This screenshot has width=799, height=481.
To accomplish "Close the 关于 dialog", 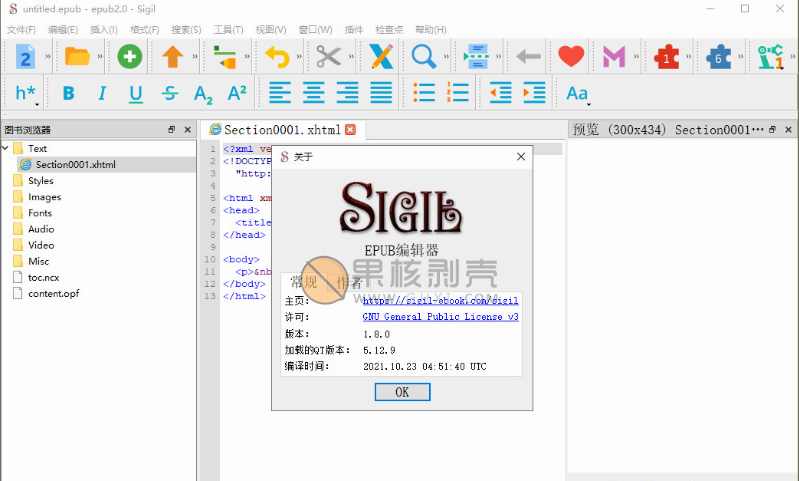I will click(521, 156).
